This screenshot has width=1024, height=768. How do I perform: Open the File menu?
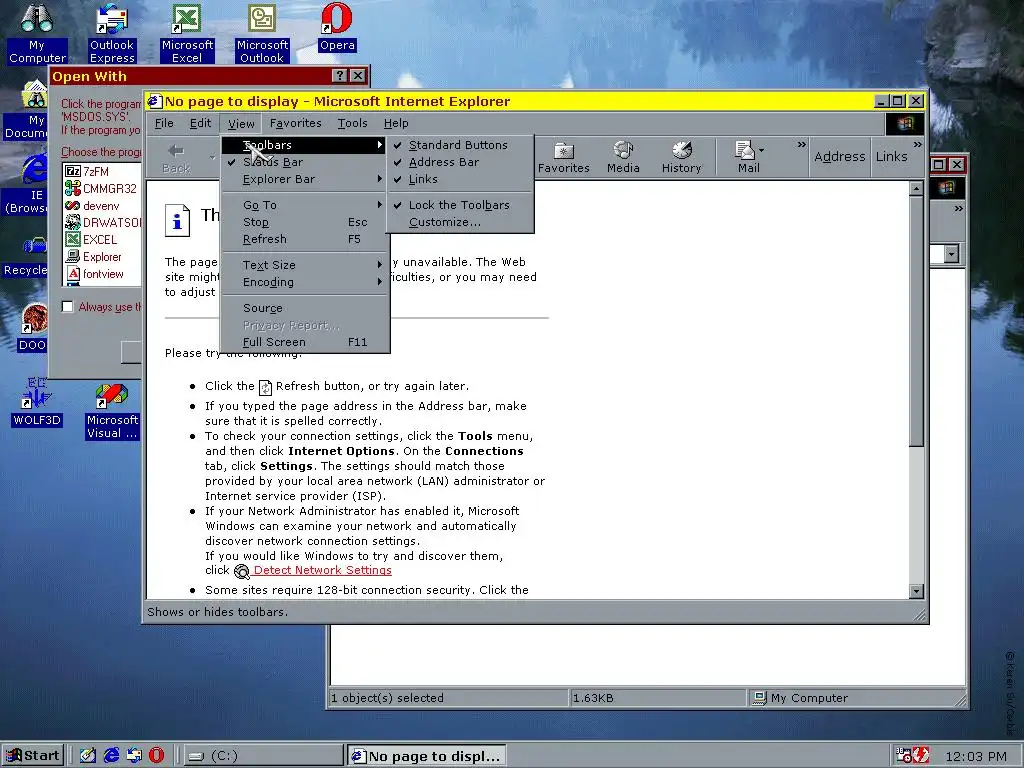[164, 123]
